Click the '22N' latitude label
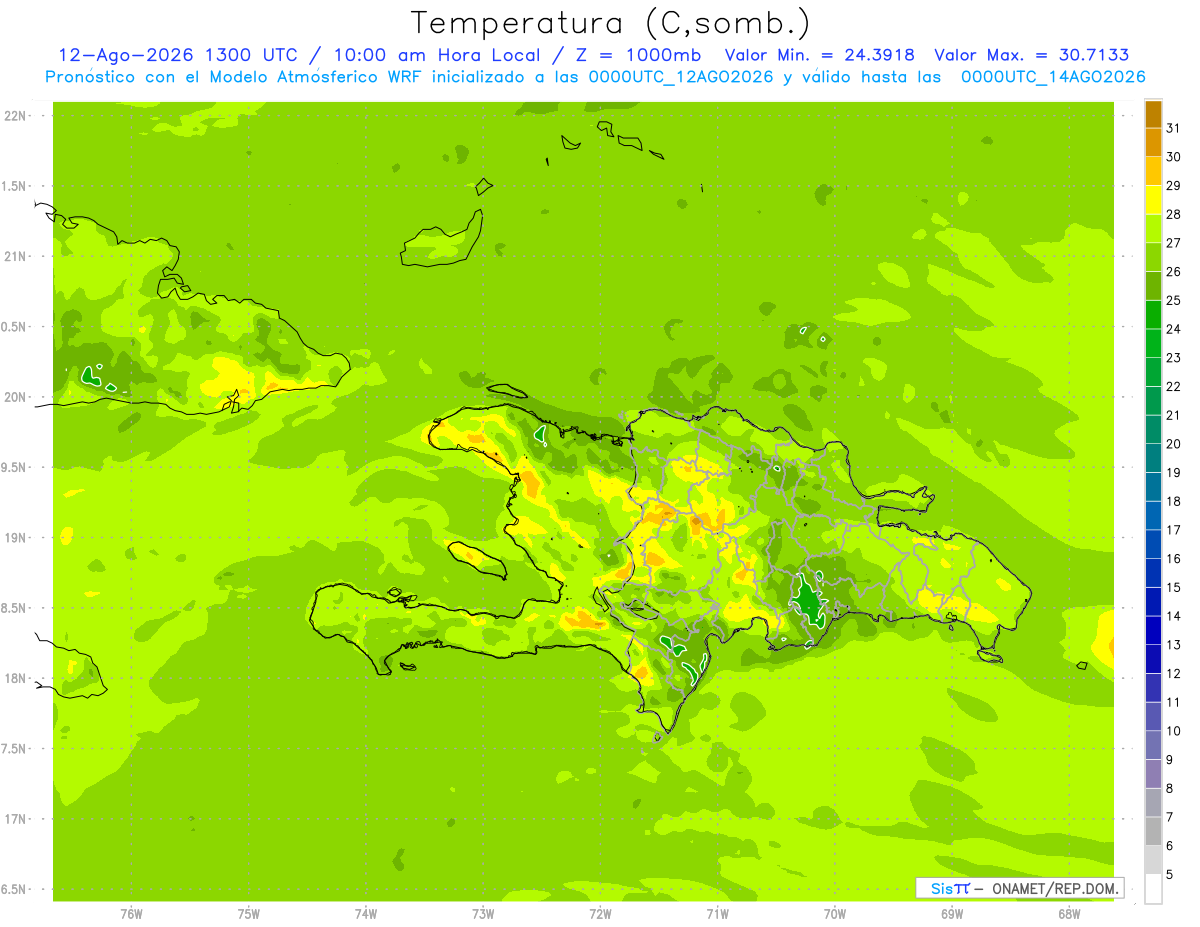 click(x=16, y=116)
